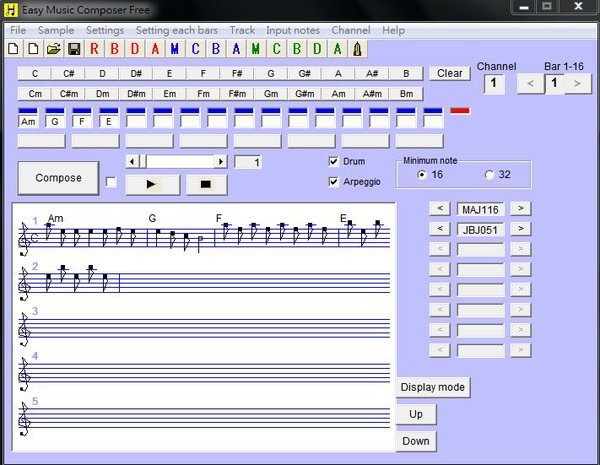Open the Track menu
The image size is (600, 465).
(242, 30)
